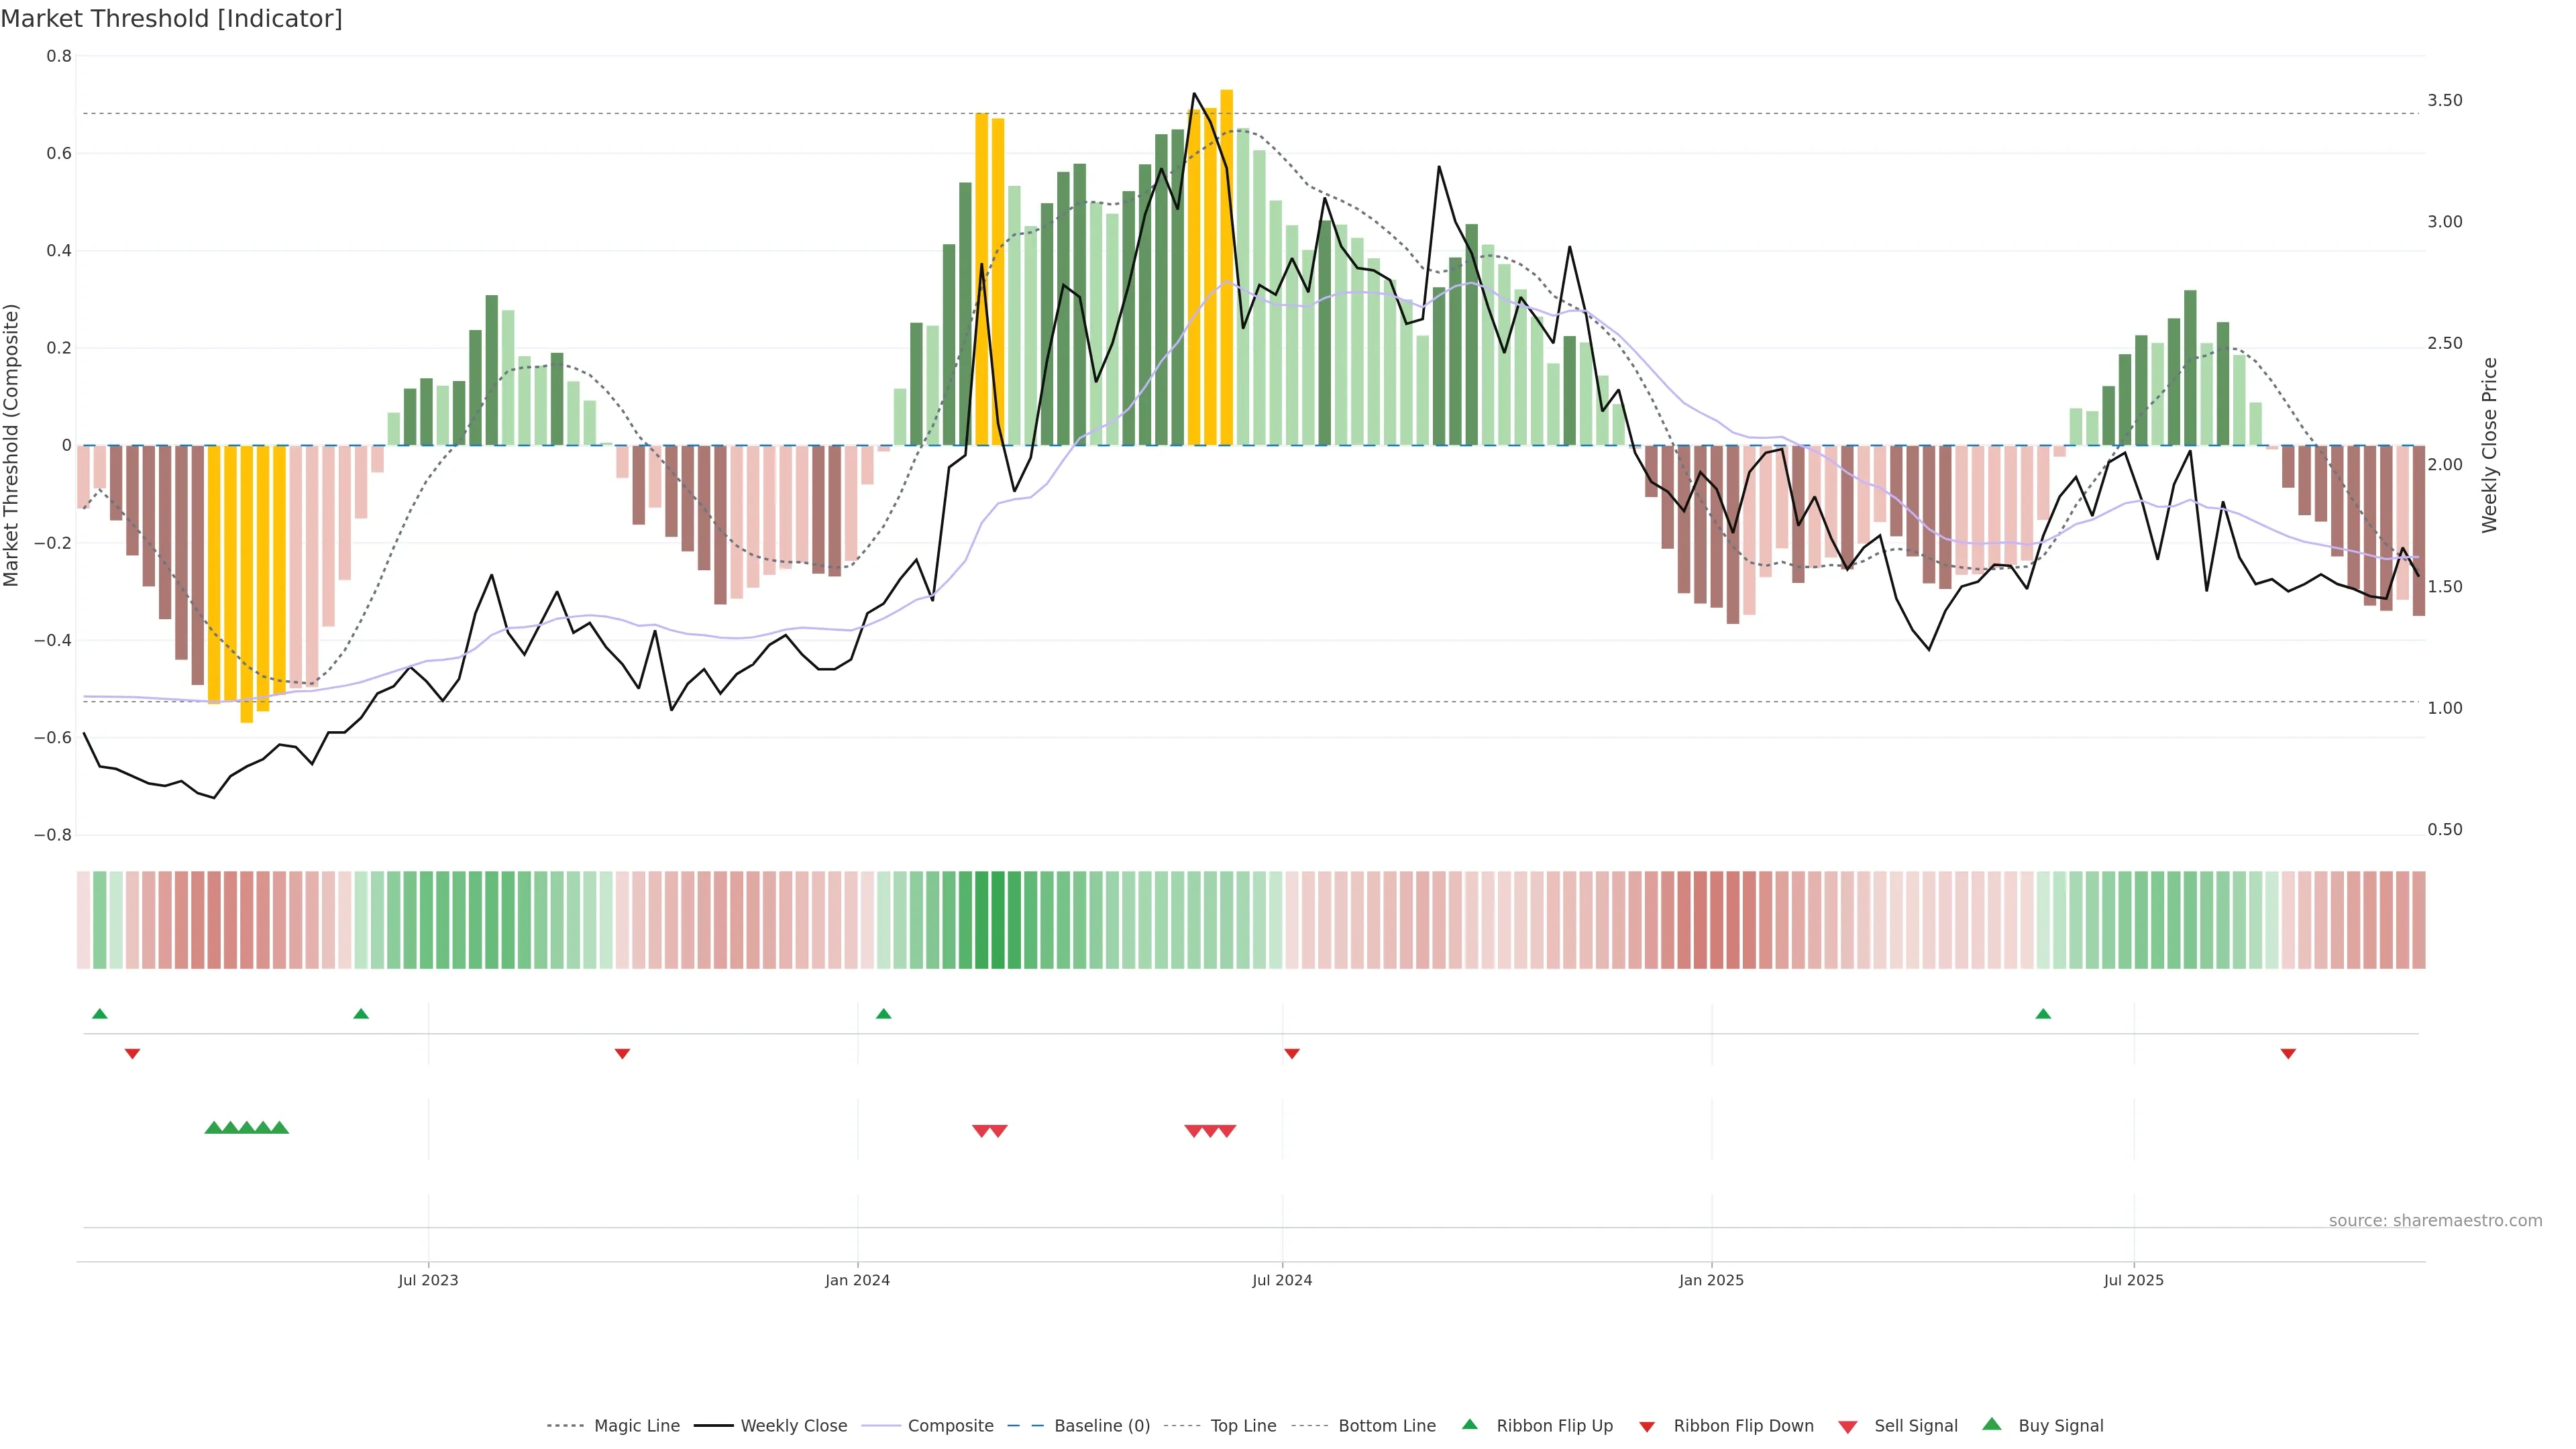Click the Ribbon Flip Up legend triangle

[x=1470, y=1424]
